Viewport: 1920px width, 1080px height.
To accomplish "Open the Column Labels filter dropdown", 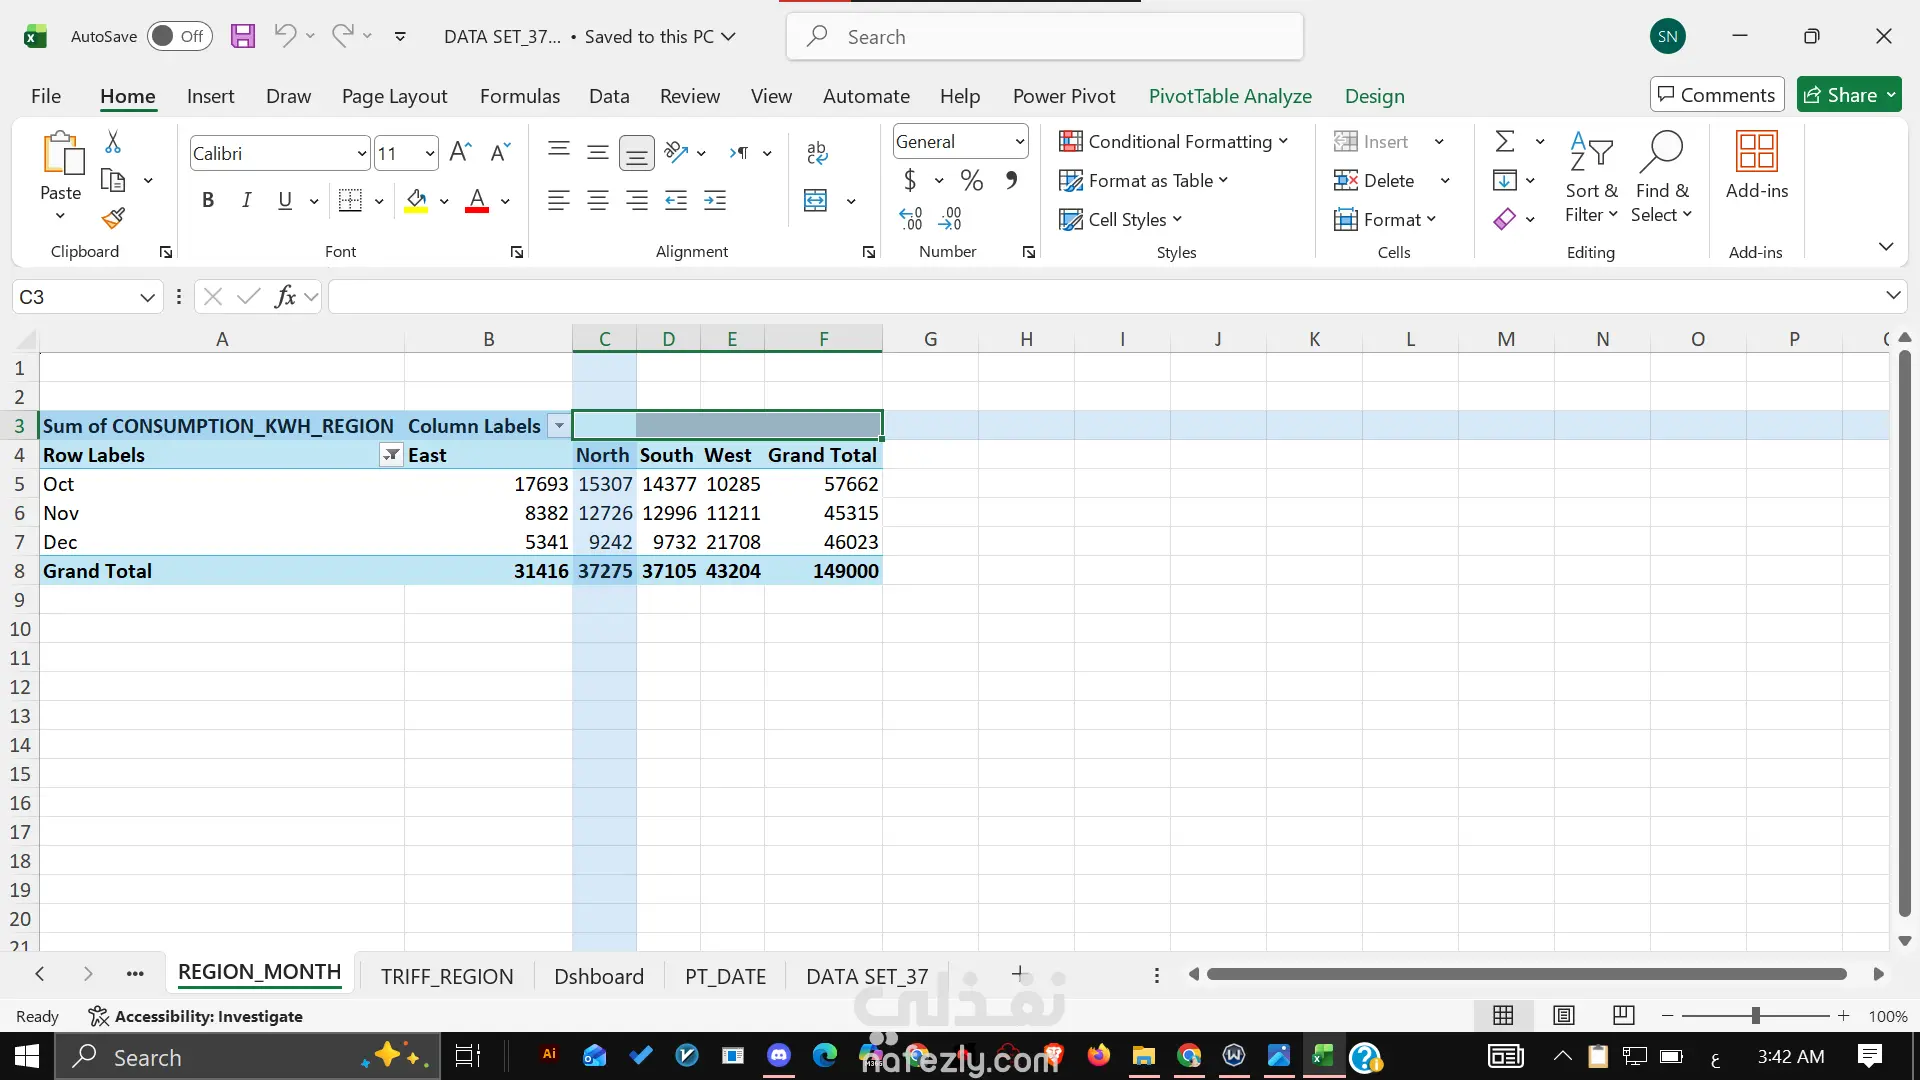I will 559,426.
